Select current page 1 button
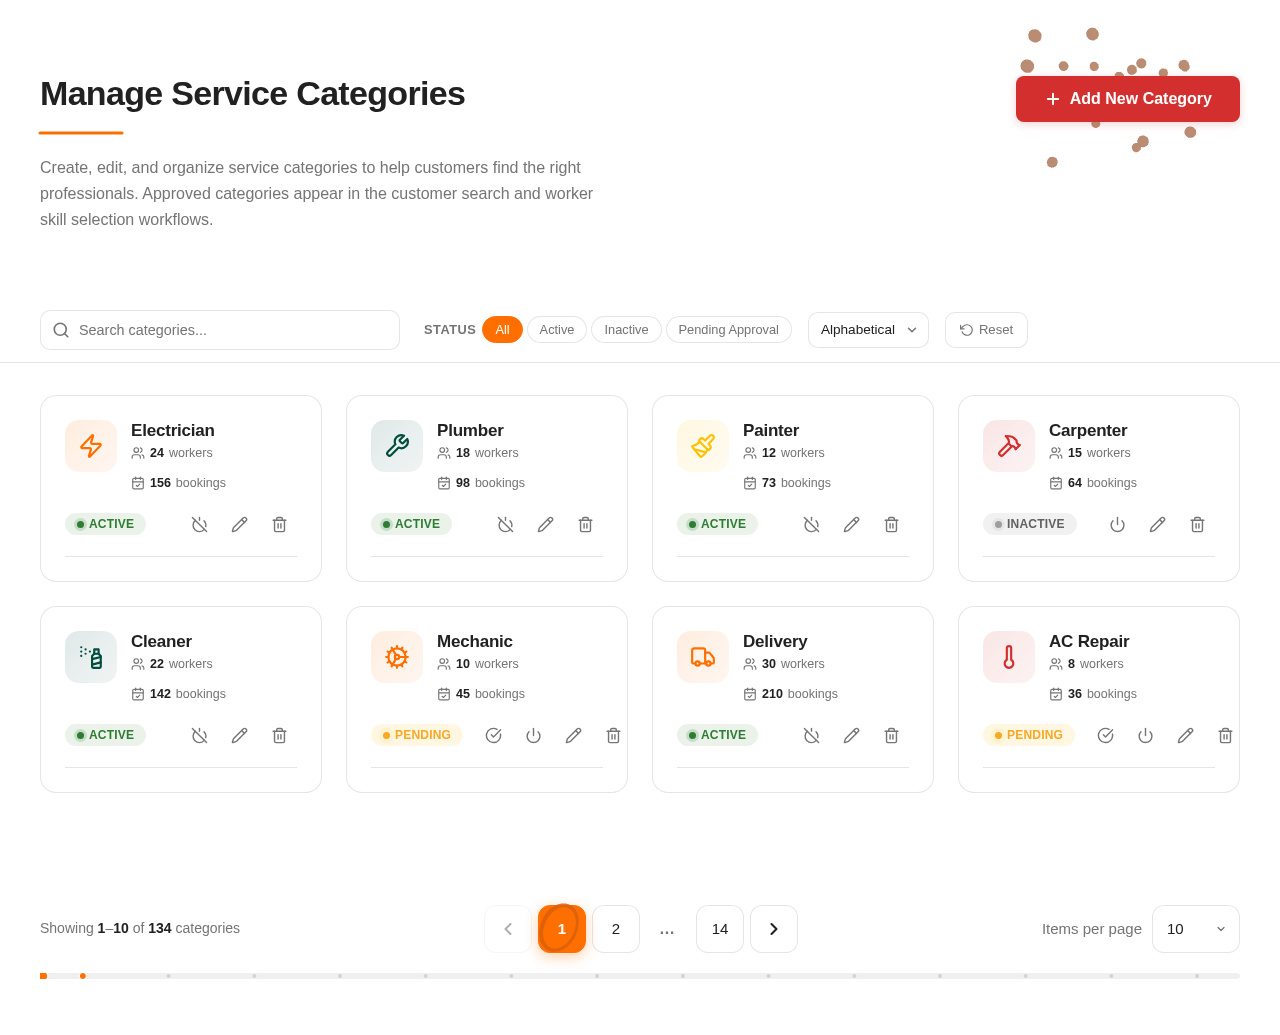Viewport: 1280px width, 1035px height. [x=562, y=929]
